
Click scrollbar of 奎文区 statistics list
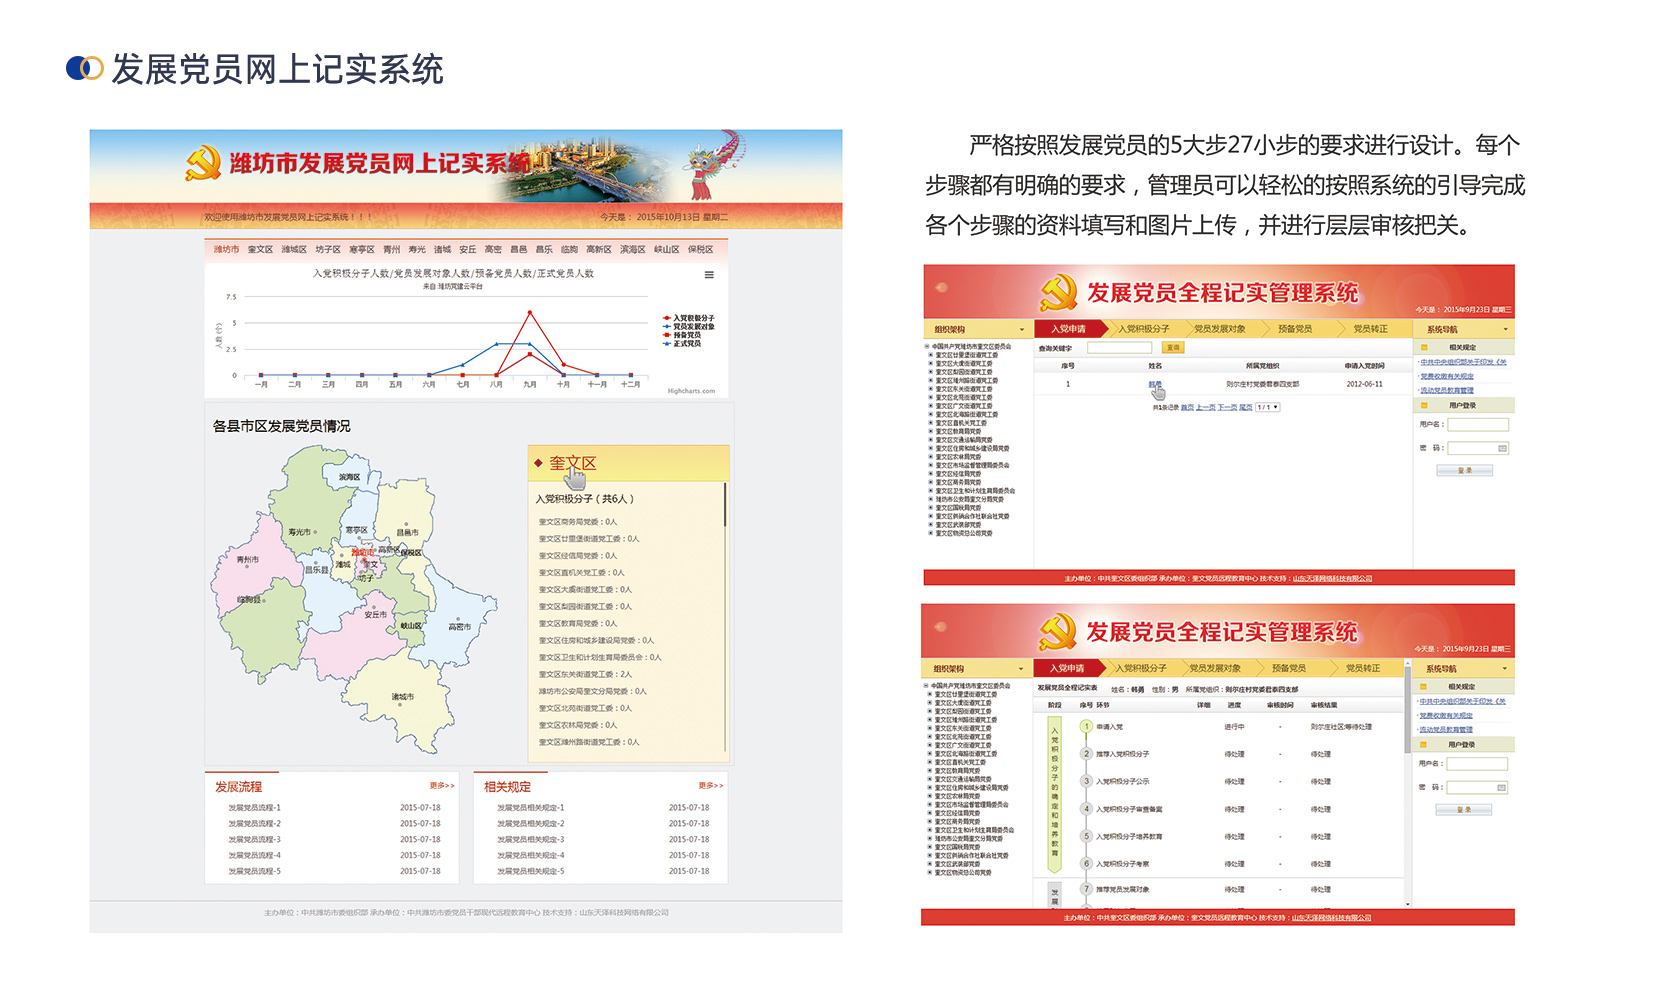coord(725,505)
